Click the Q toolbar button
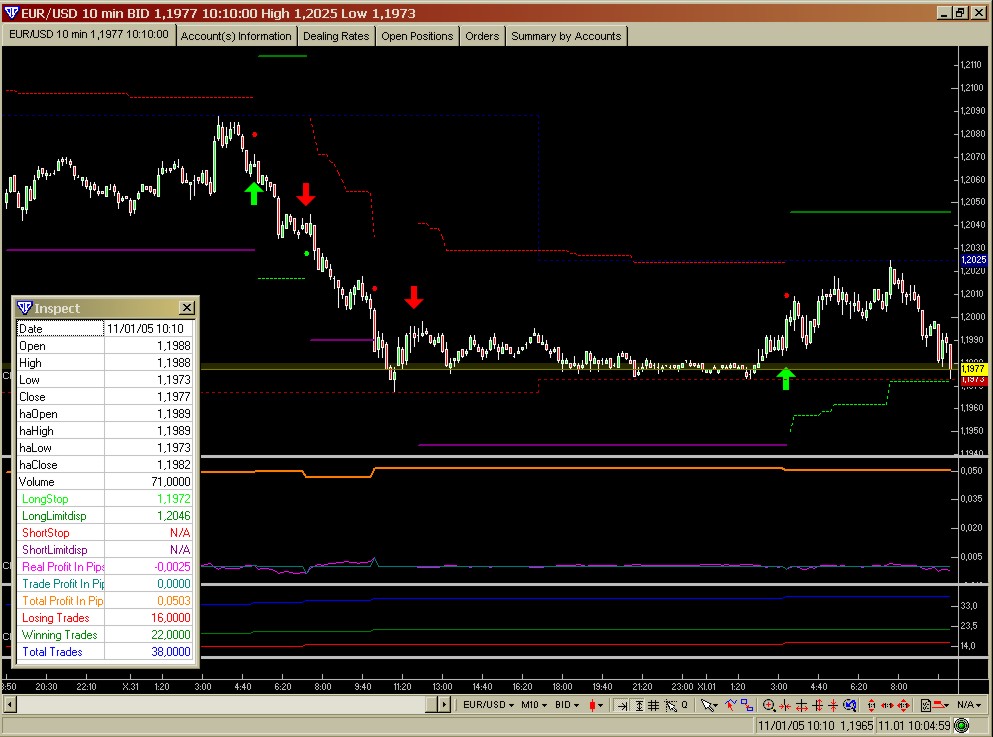Viewport: 993px width, 737px height. coord(685,705)
